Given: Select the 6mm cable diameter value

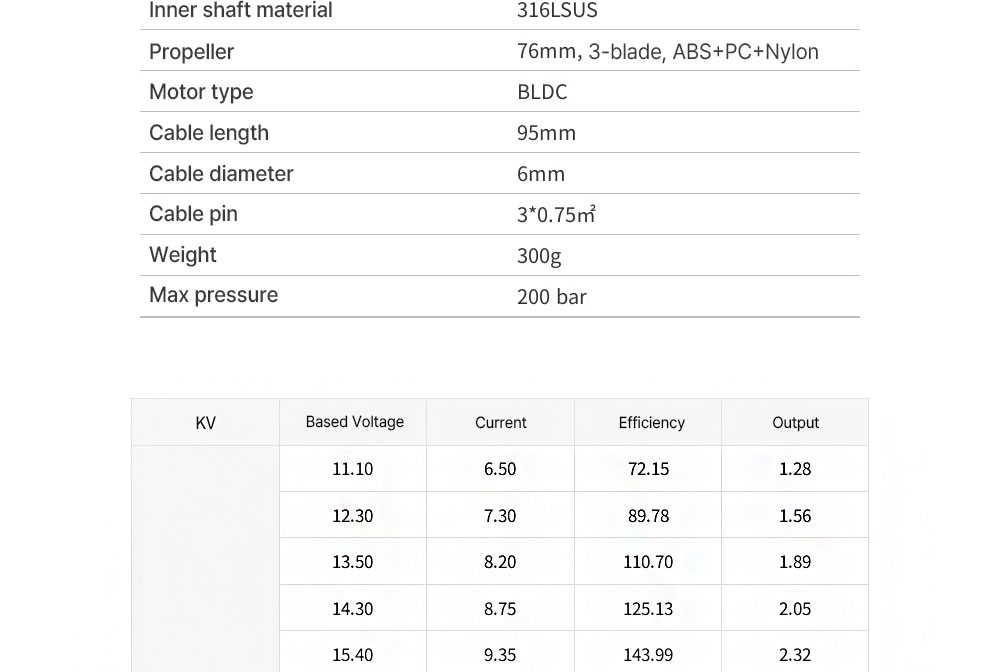Looking at the screenshot, I should (x=541, y=174).
